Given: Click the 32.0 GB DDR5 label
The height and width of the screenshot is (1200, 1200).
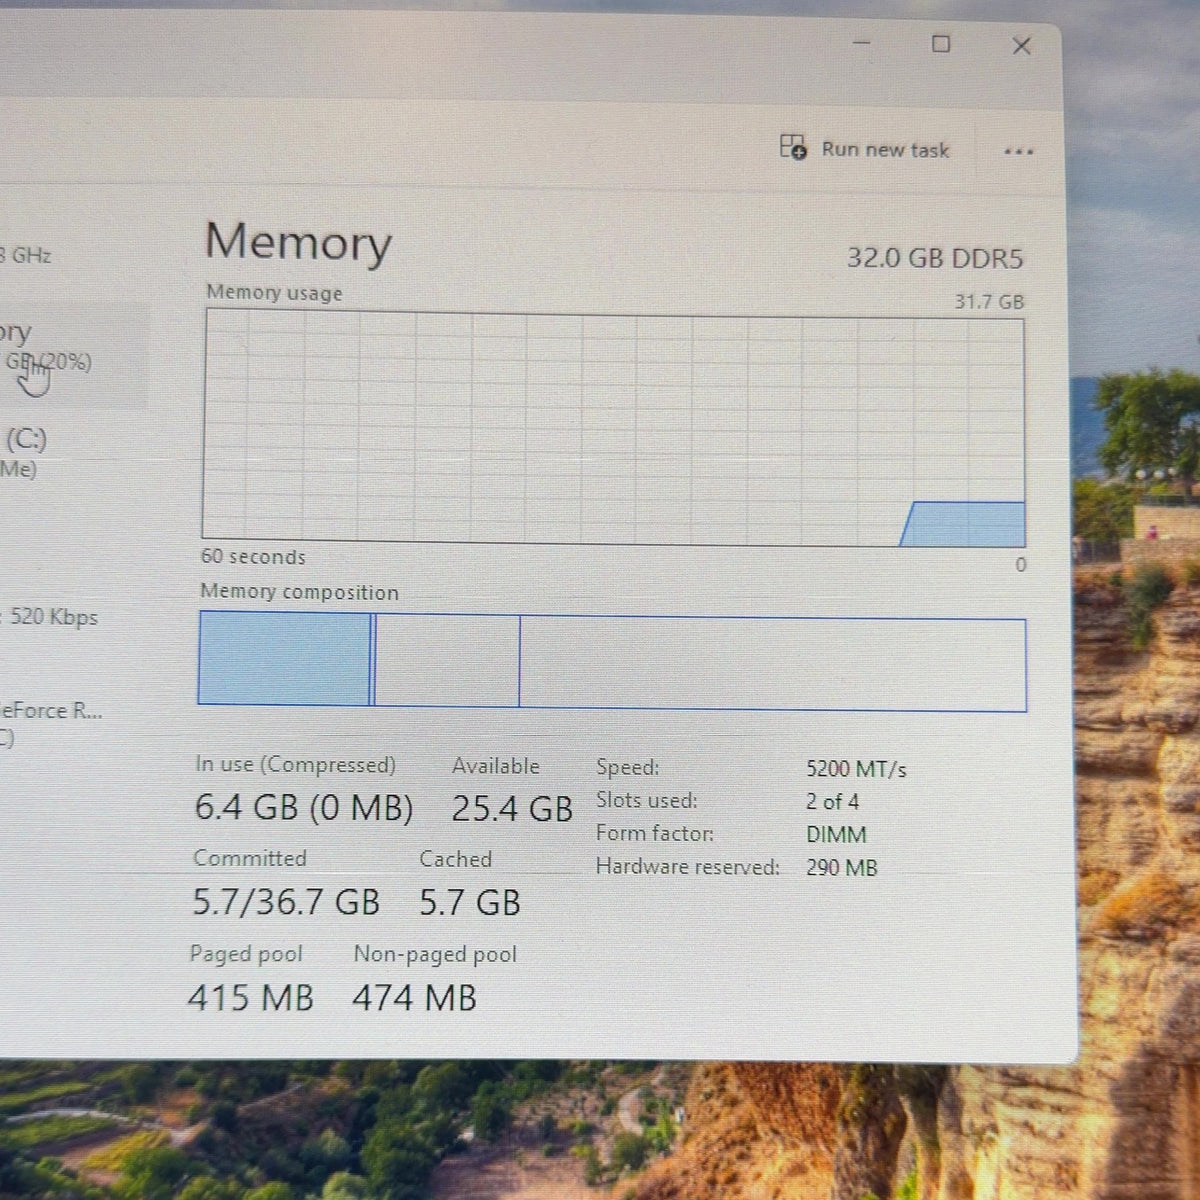Looking at the screenshot, I should tap(935, 258).
